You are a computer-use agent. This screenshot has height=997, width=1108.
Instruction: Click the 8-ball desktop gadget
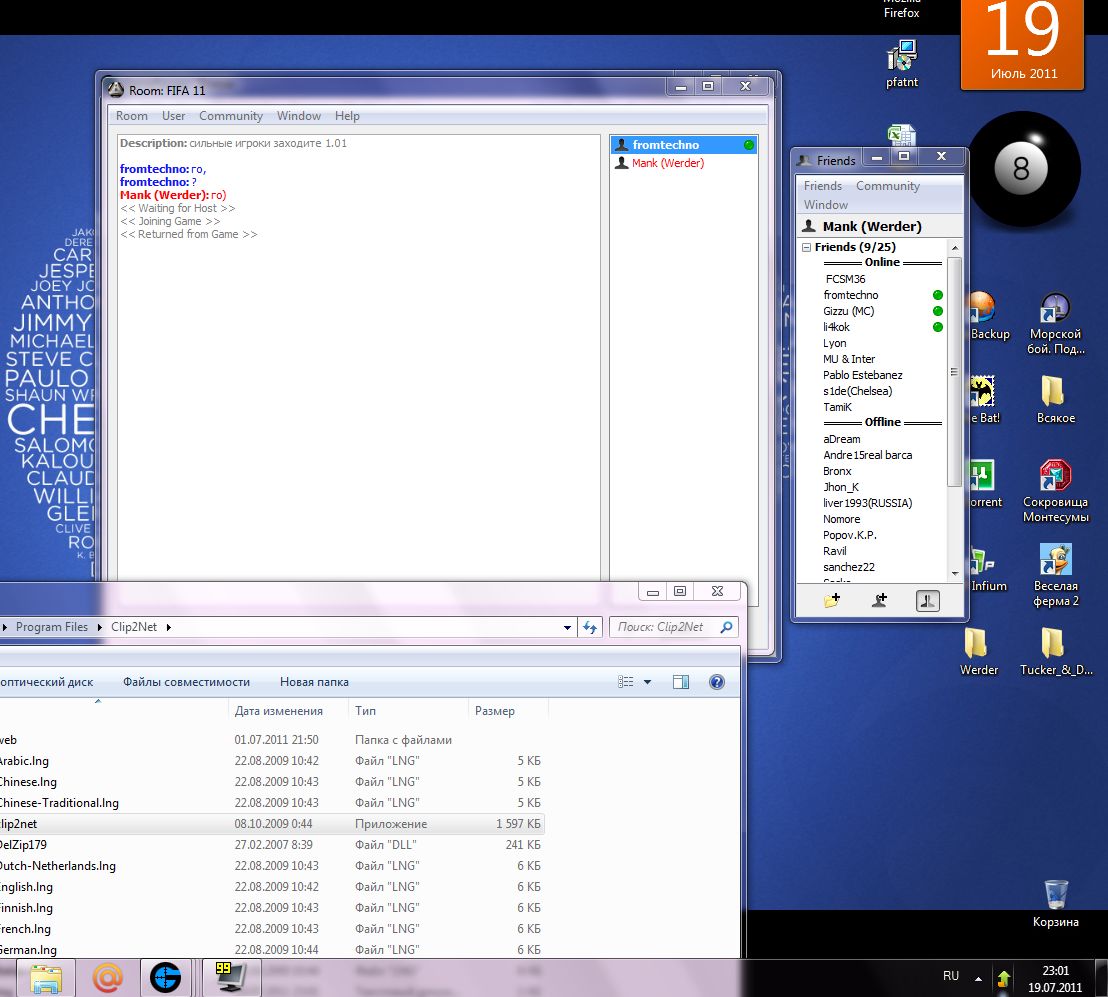(1022, 168)
